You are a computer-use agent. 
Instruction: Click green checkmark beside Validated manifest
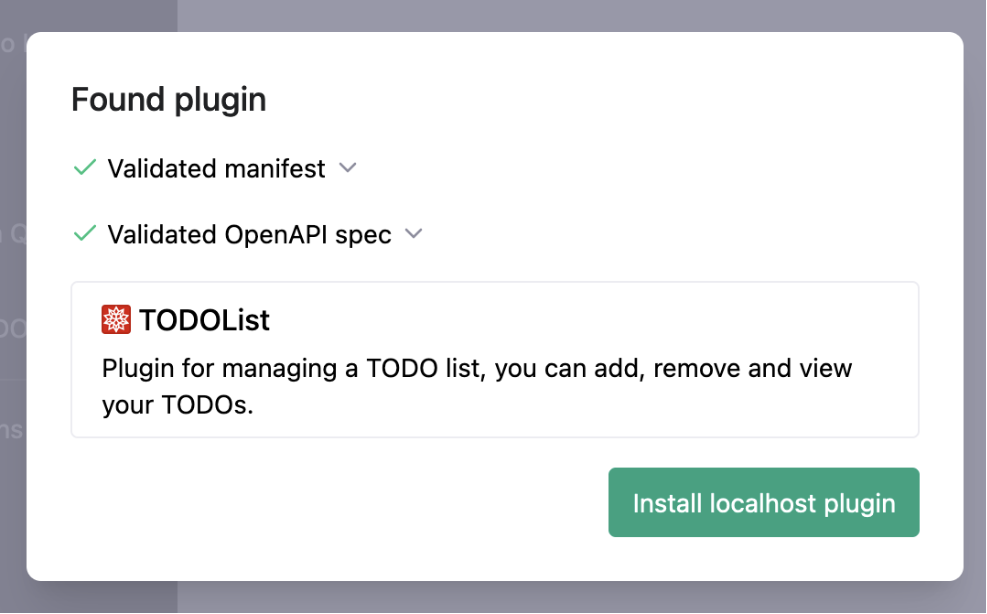pyautogui.click(x=85, y=168)
